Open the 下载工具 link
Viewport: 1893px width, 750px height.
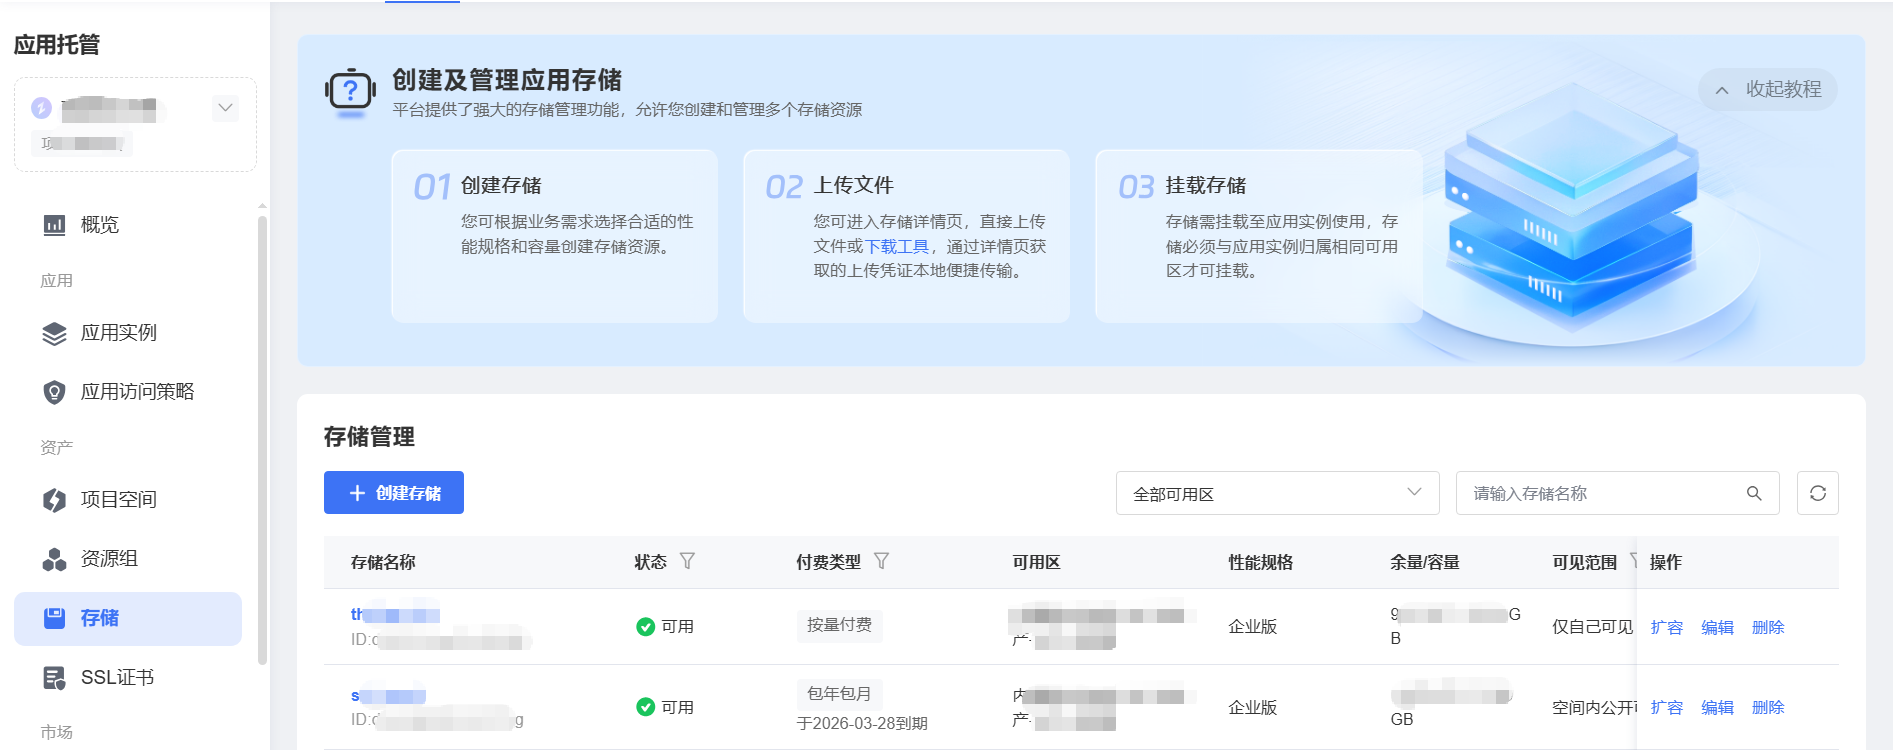(896, 246)
